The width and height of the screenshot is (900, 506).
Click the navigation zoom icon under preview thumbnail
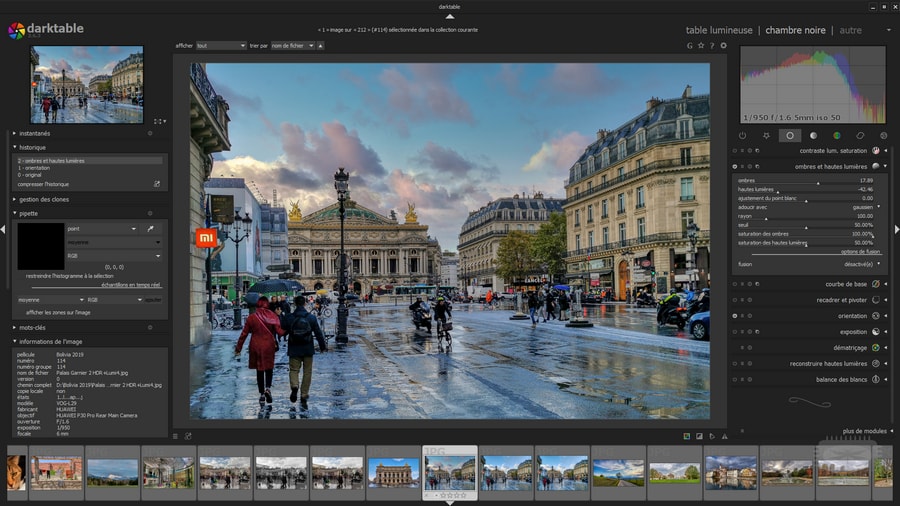click(x=158, y=122)
